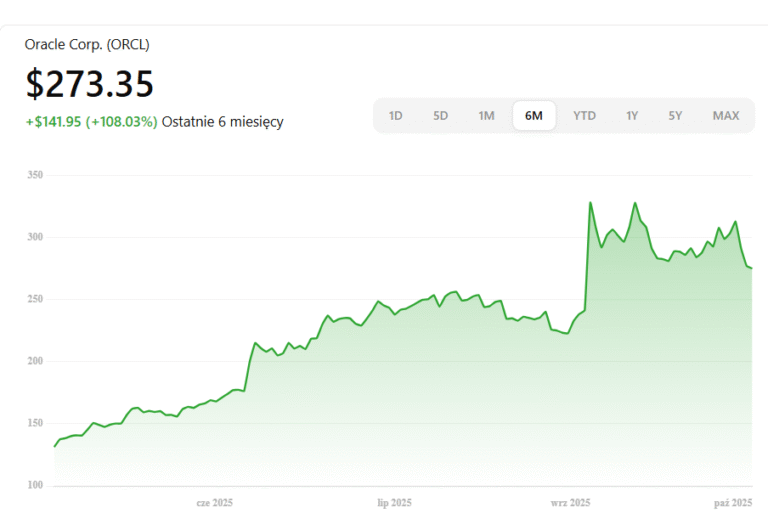
Task: Click the 'Ostatnie 6 miesięcy' label
Action: [x=222, y=122]
